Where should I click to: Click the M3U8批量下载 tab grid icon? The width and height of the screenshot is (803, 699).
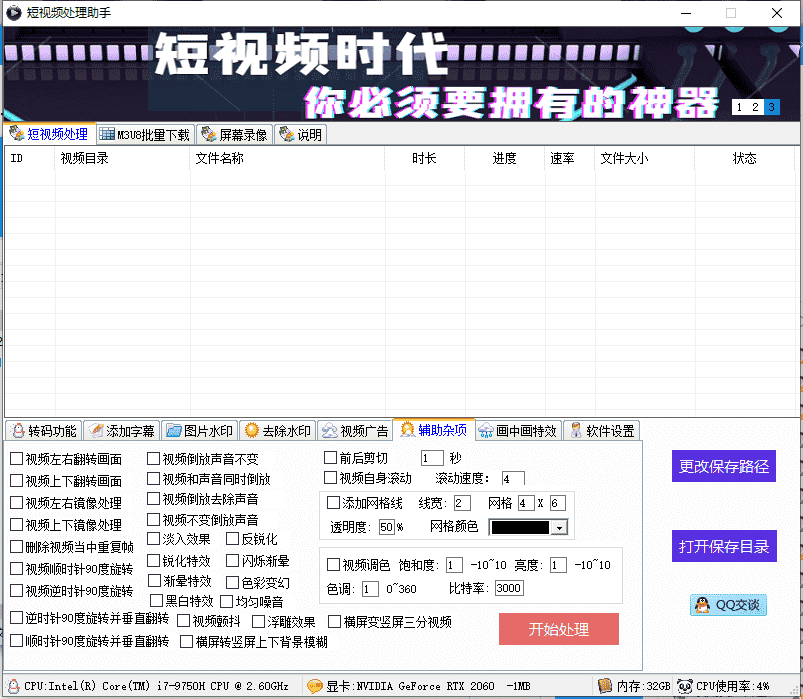coord(107,134)
